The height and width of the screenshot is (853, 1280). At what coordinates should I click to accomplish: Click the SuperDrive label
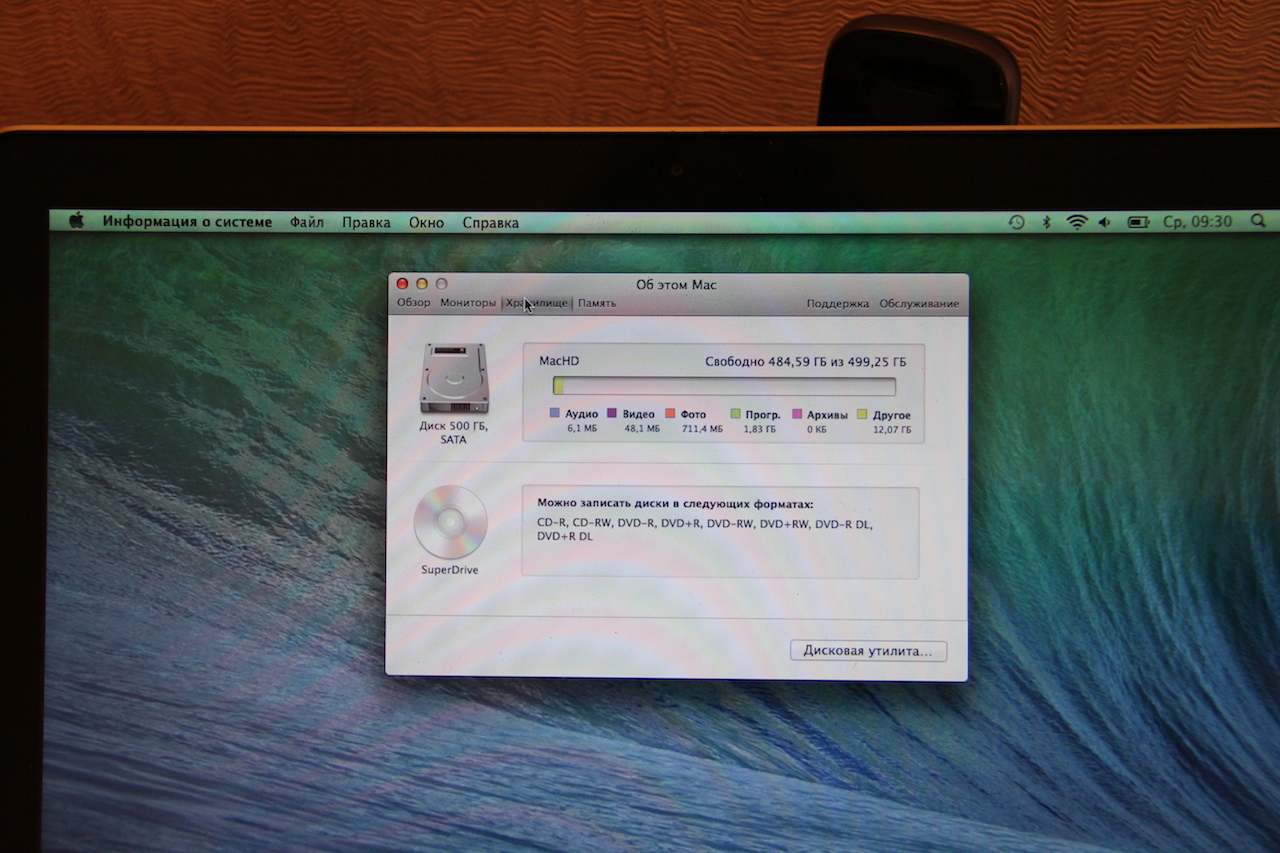(450, 570)
